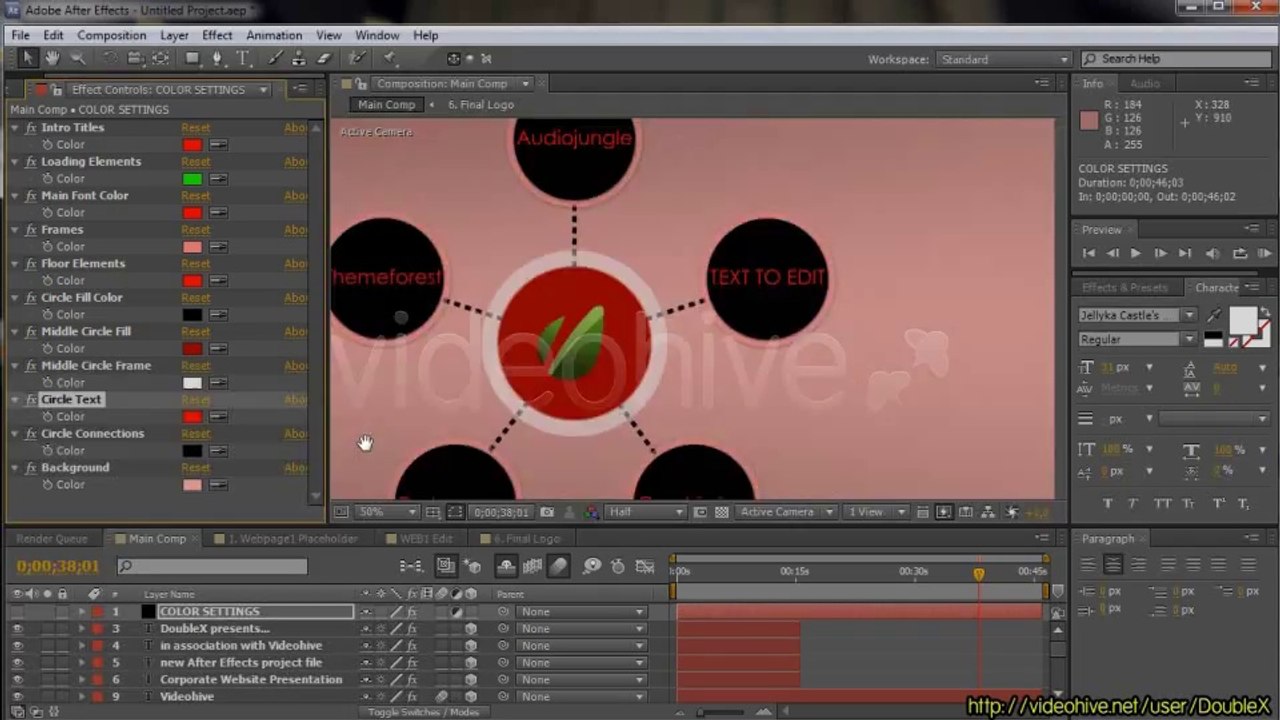Select the Rectangle shape tool
Screen dimensions: 1280x720
(193, 58)
